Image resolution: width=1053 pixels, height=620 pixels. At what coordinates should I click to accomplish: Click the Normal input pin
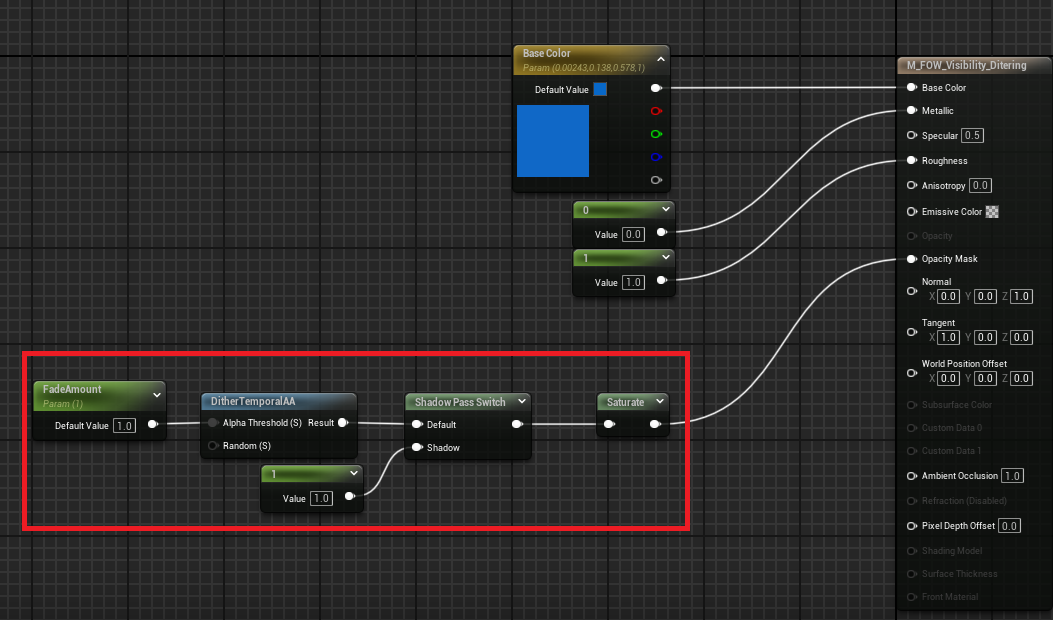pos(911,291)
